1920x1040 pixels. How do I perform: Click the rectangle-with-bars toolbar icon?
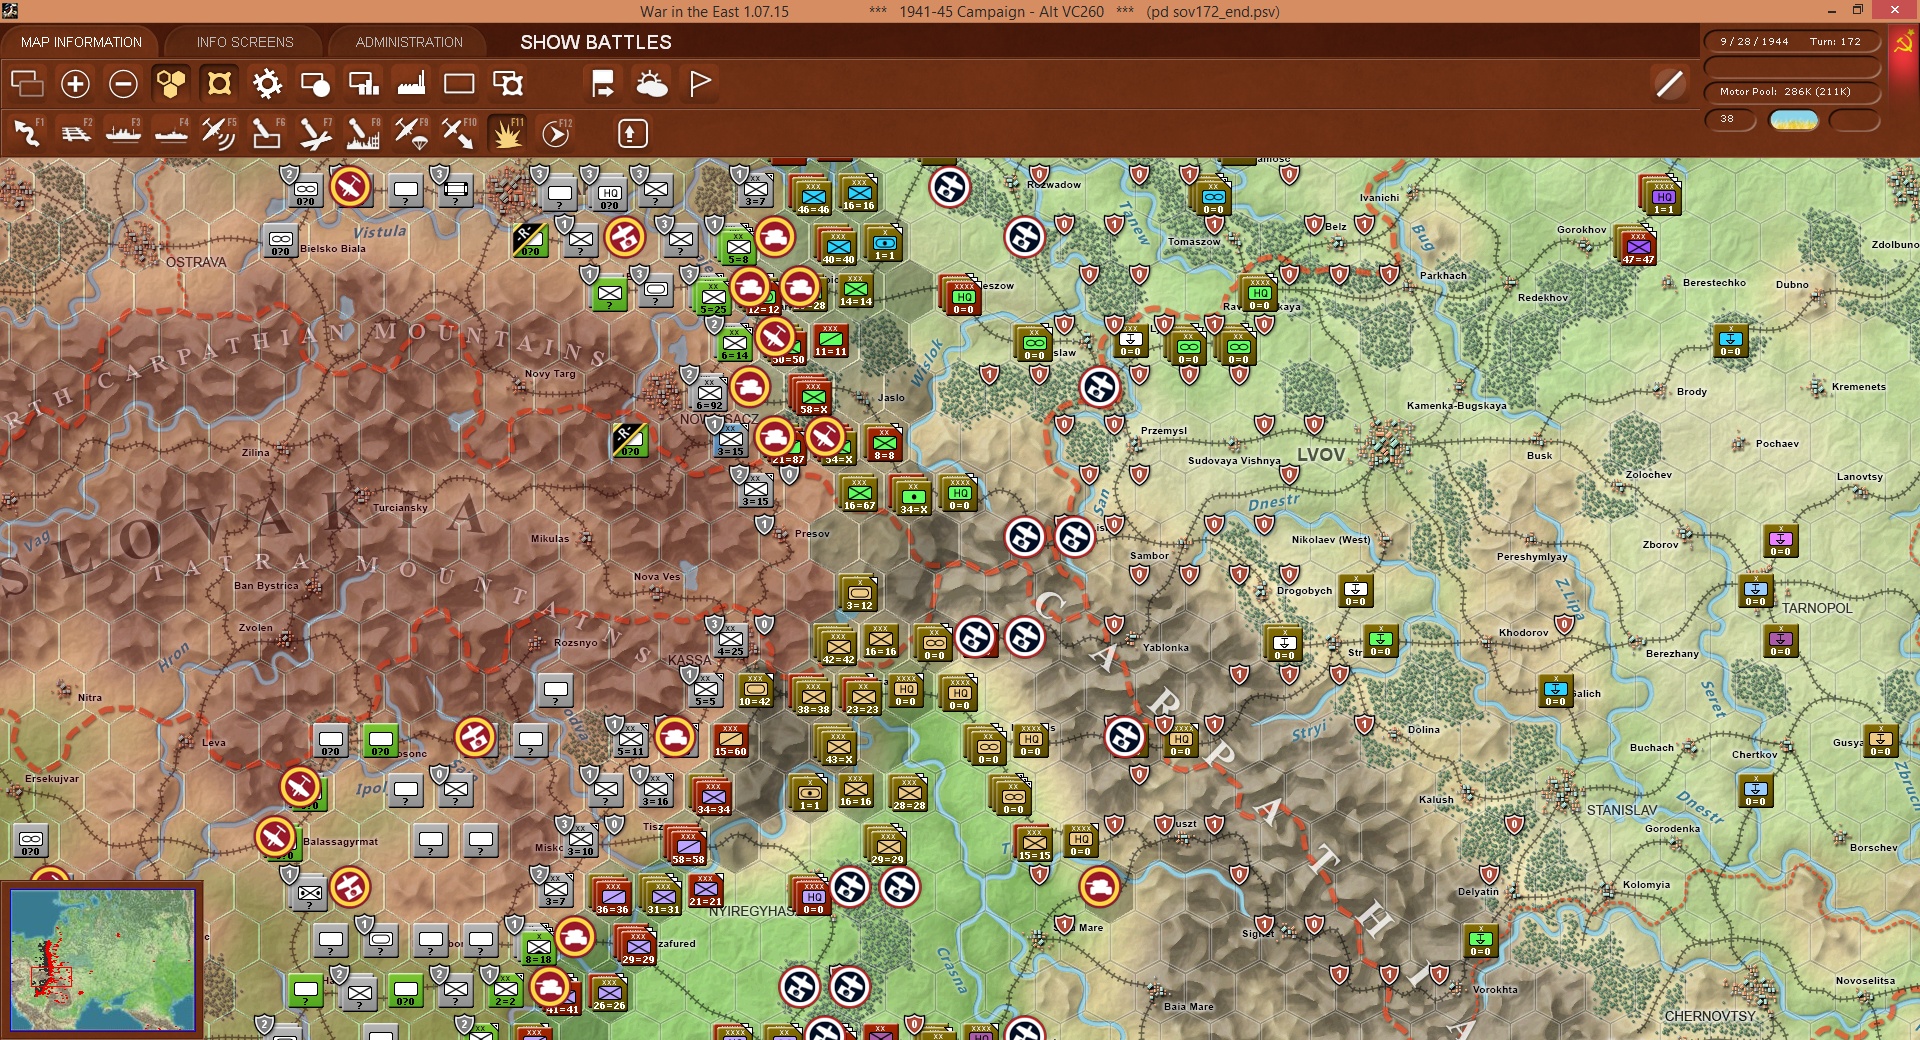pos(363,84)
